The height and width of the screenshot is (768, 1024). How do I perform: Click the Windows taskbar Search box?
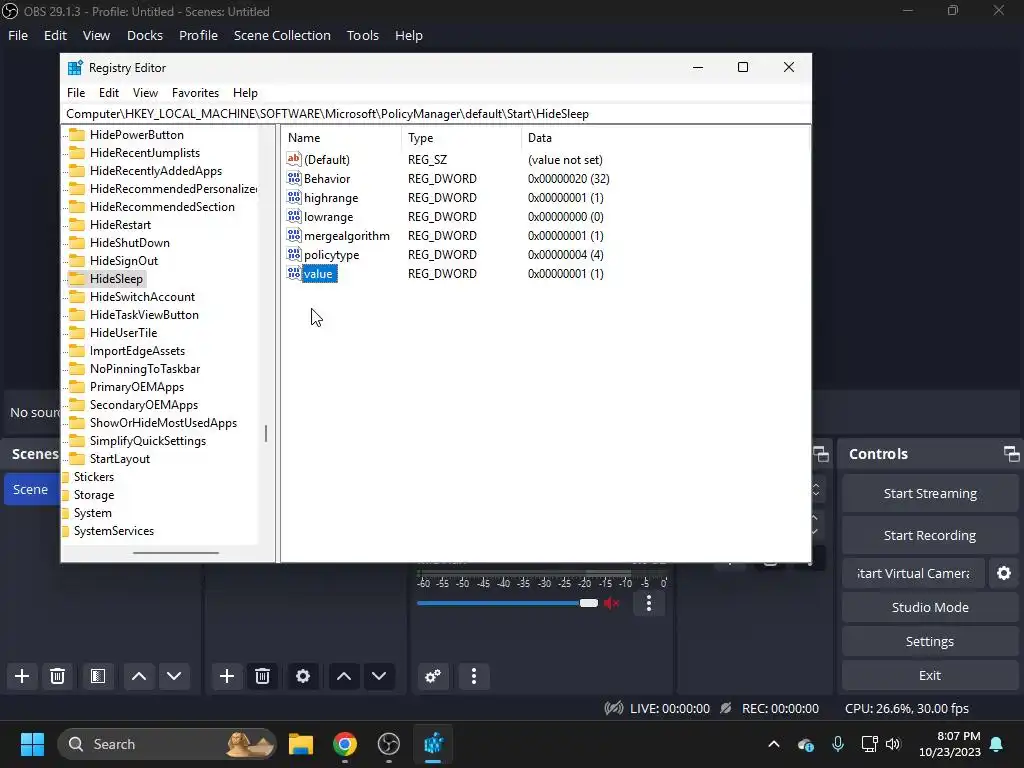click(x=167, y=744)
